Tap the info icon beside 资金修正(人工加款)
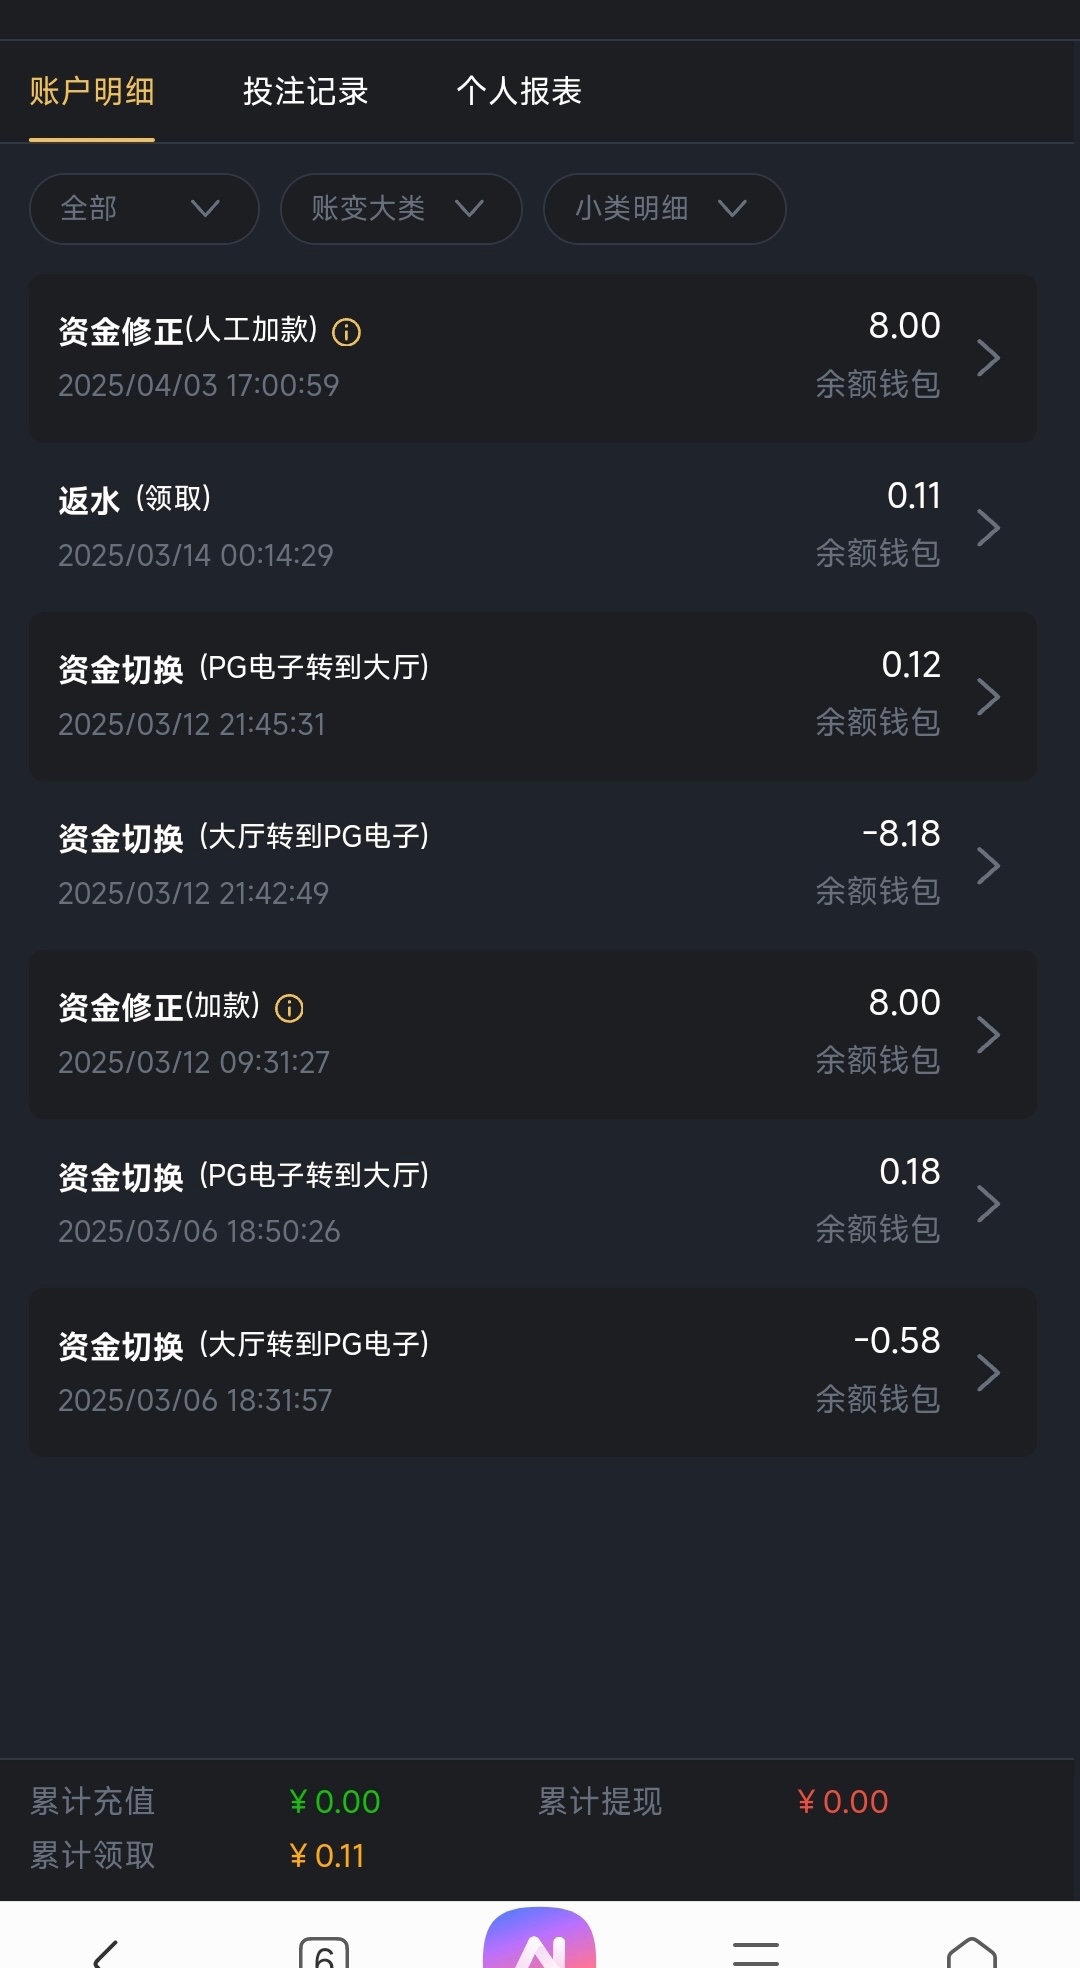The image size is (1080, 1968). (346, 332)
